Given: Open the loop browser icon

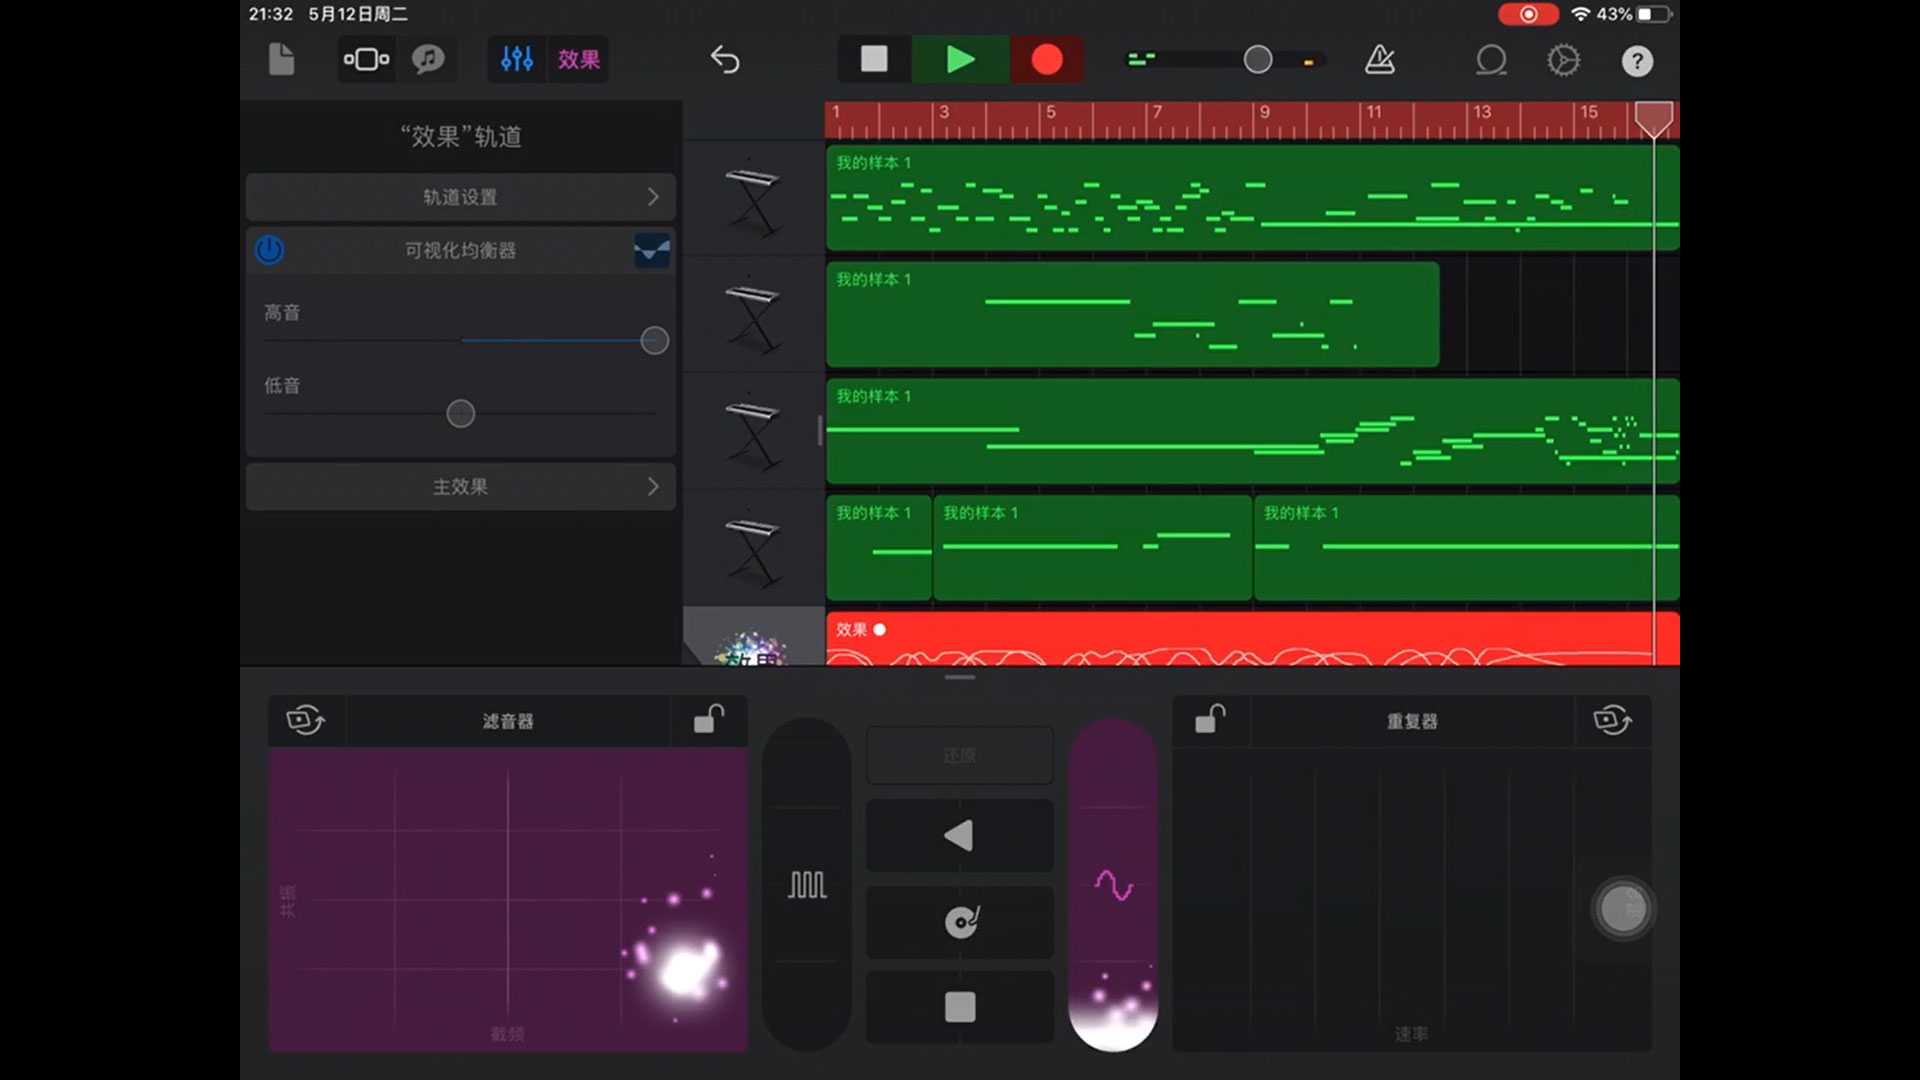Looking at the screenshot, I should pos(1491,60).
